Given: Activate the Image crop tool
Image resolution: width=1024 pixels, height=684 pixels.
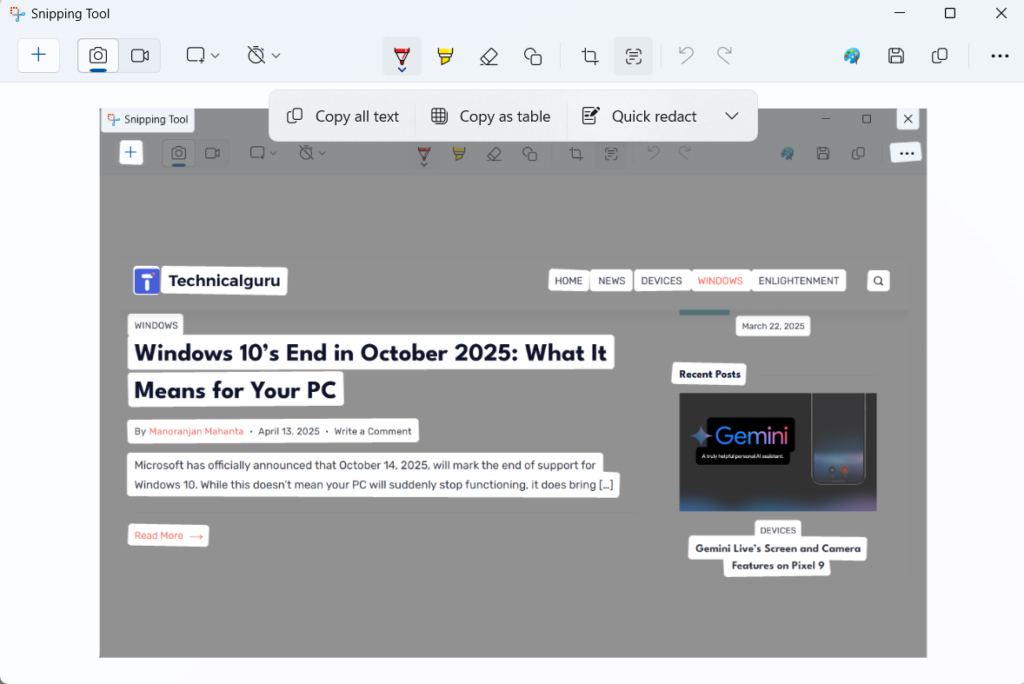Looking at the screenshot, I should (x=590, y=56).
